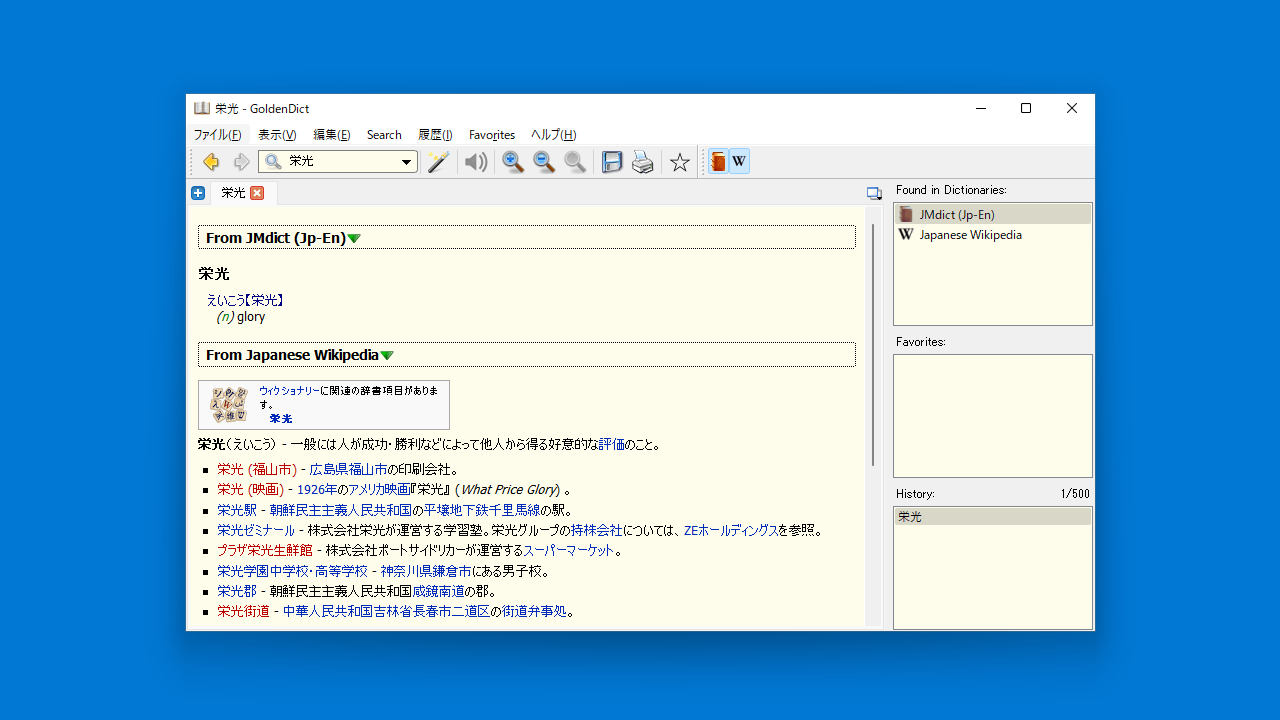Open the 咸鏡南道 link
This screenshot has height=720, width=1280.
[x=438, y=592]
